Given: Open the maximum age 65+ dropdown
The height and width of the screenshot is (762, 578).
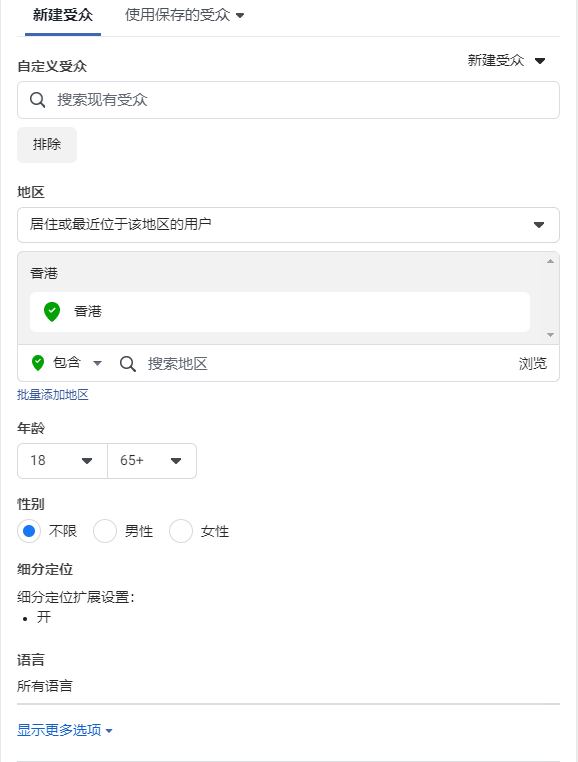Looking at the screenshot, I should pyautogui.click(x=152, y=461).
